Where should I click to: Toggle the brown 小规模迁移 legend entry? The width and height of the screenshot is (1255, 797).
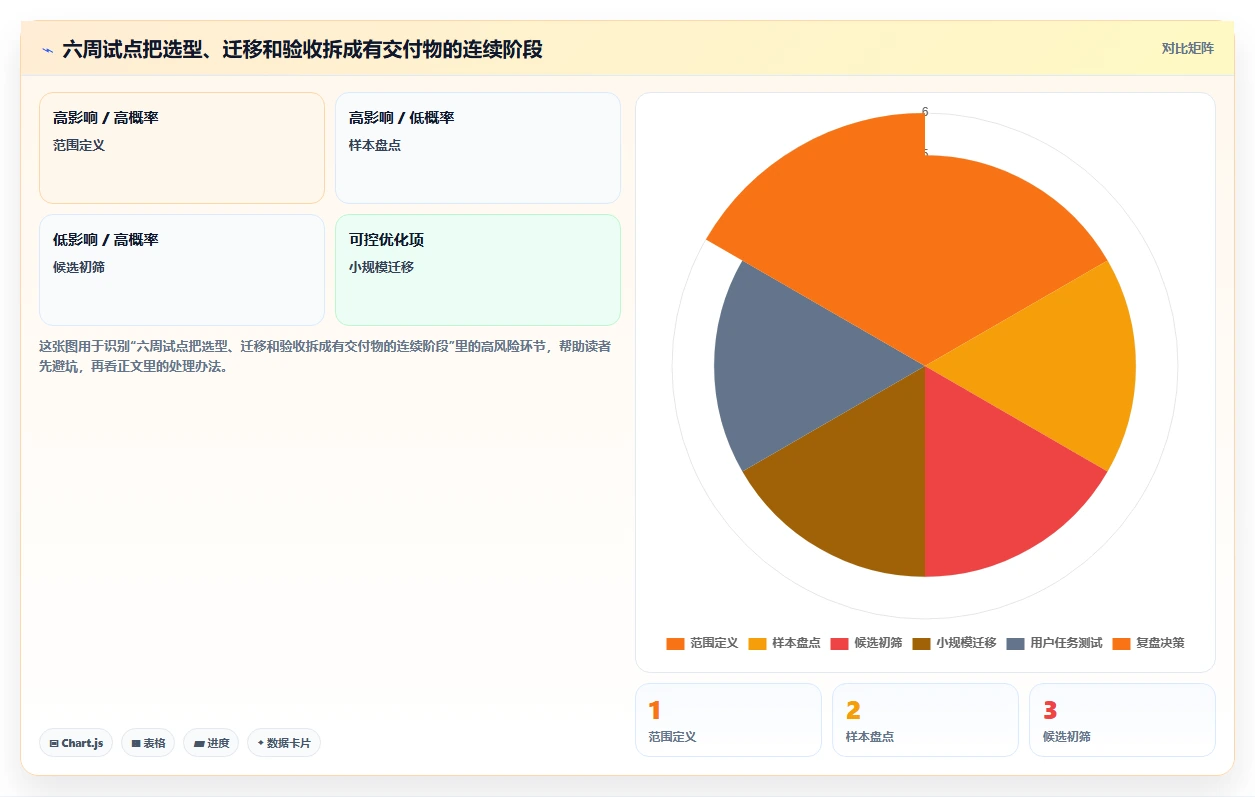tap(954, 643)
